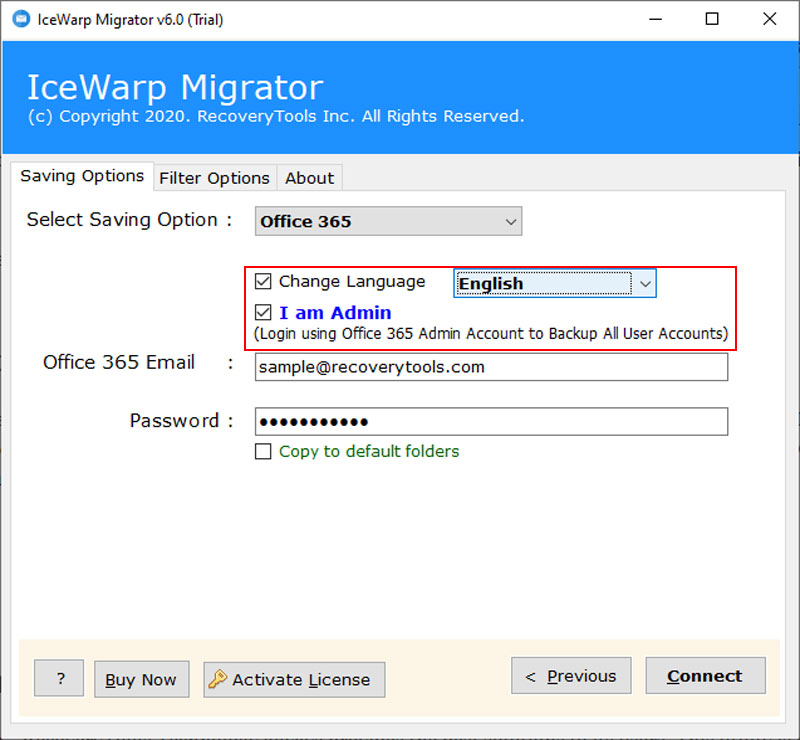Viewport: 800px width, 740px height.
Task: Expand the Select Saving Option dropdown showing Office 365
Action: click(x=388, y=221)
